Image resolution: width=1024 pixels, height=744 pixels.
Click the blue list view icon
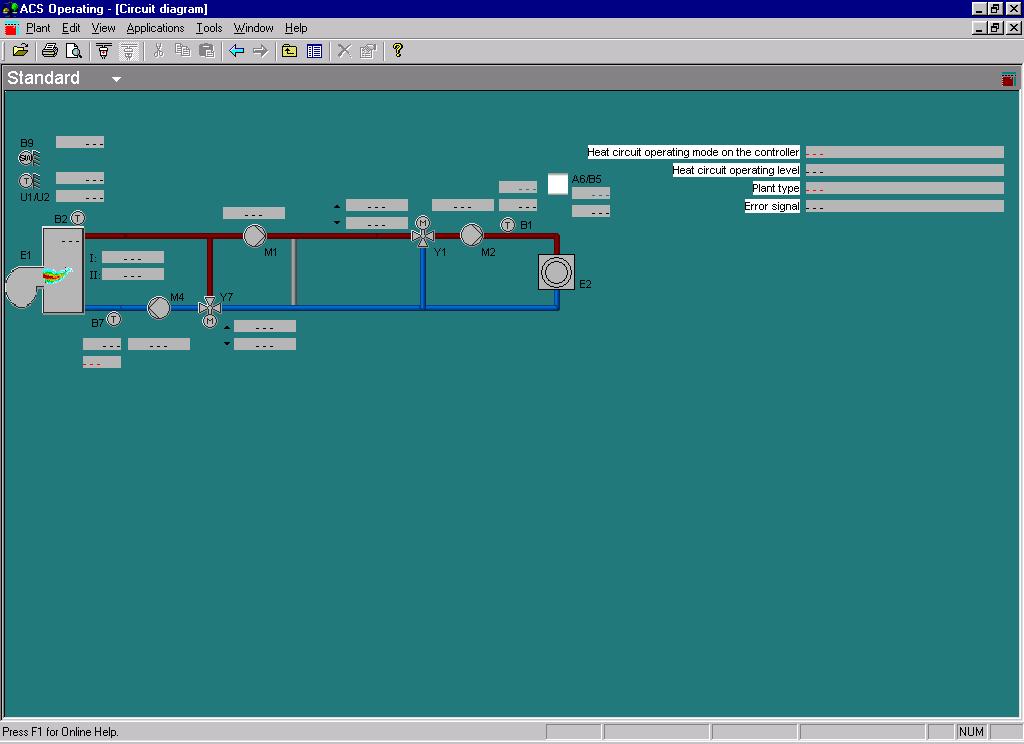click(x=314, y=50)
